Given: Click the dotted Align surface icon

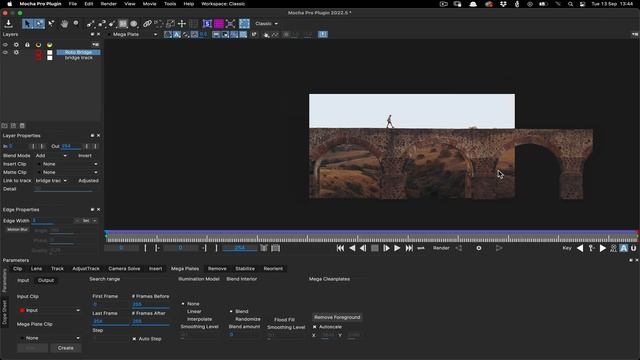Looking at the screenshot, I should [244, 24].
